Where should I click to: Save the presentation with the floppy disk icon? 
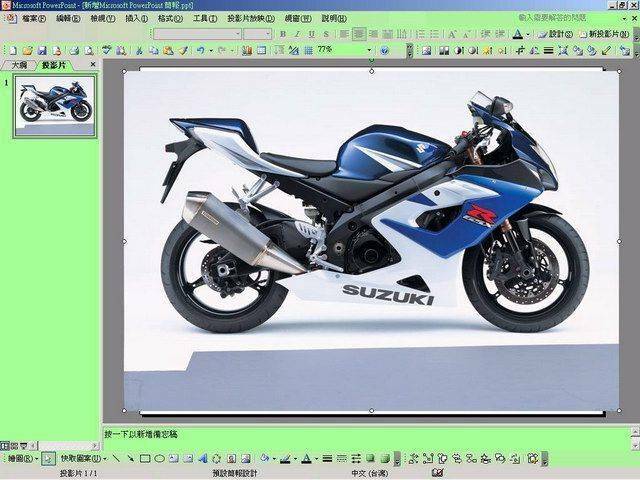pyautogui.click(x=42, y=50)
